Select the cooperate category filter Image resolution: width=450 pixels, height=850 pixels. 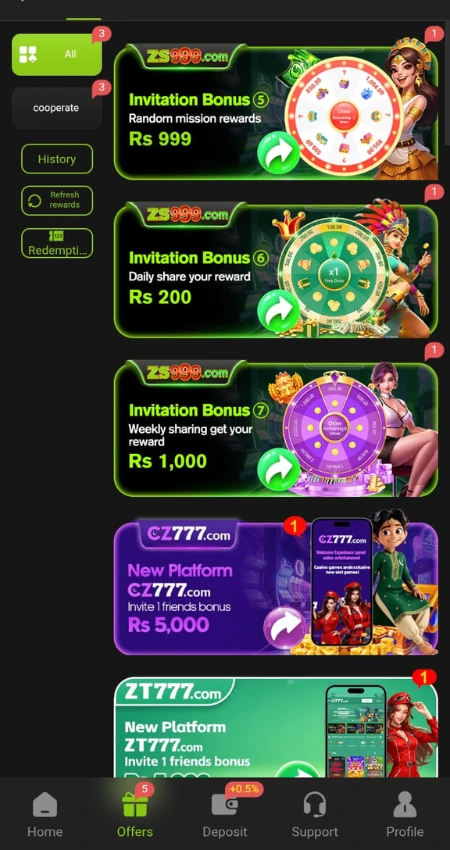coord(56,108)
